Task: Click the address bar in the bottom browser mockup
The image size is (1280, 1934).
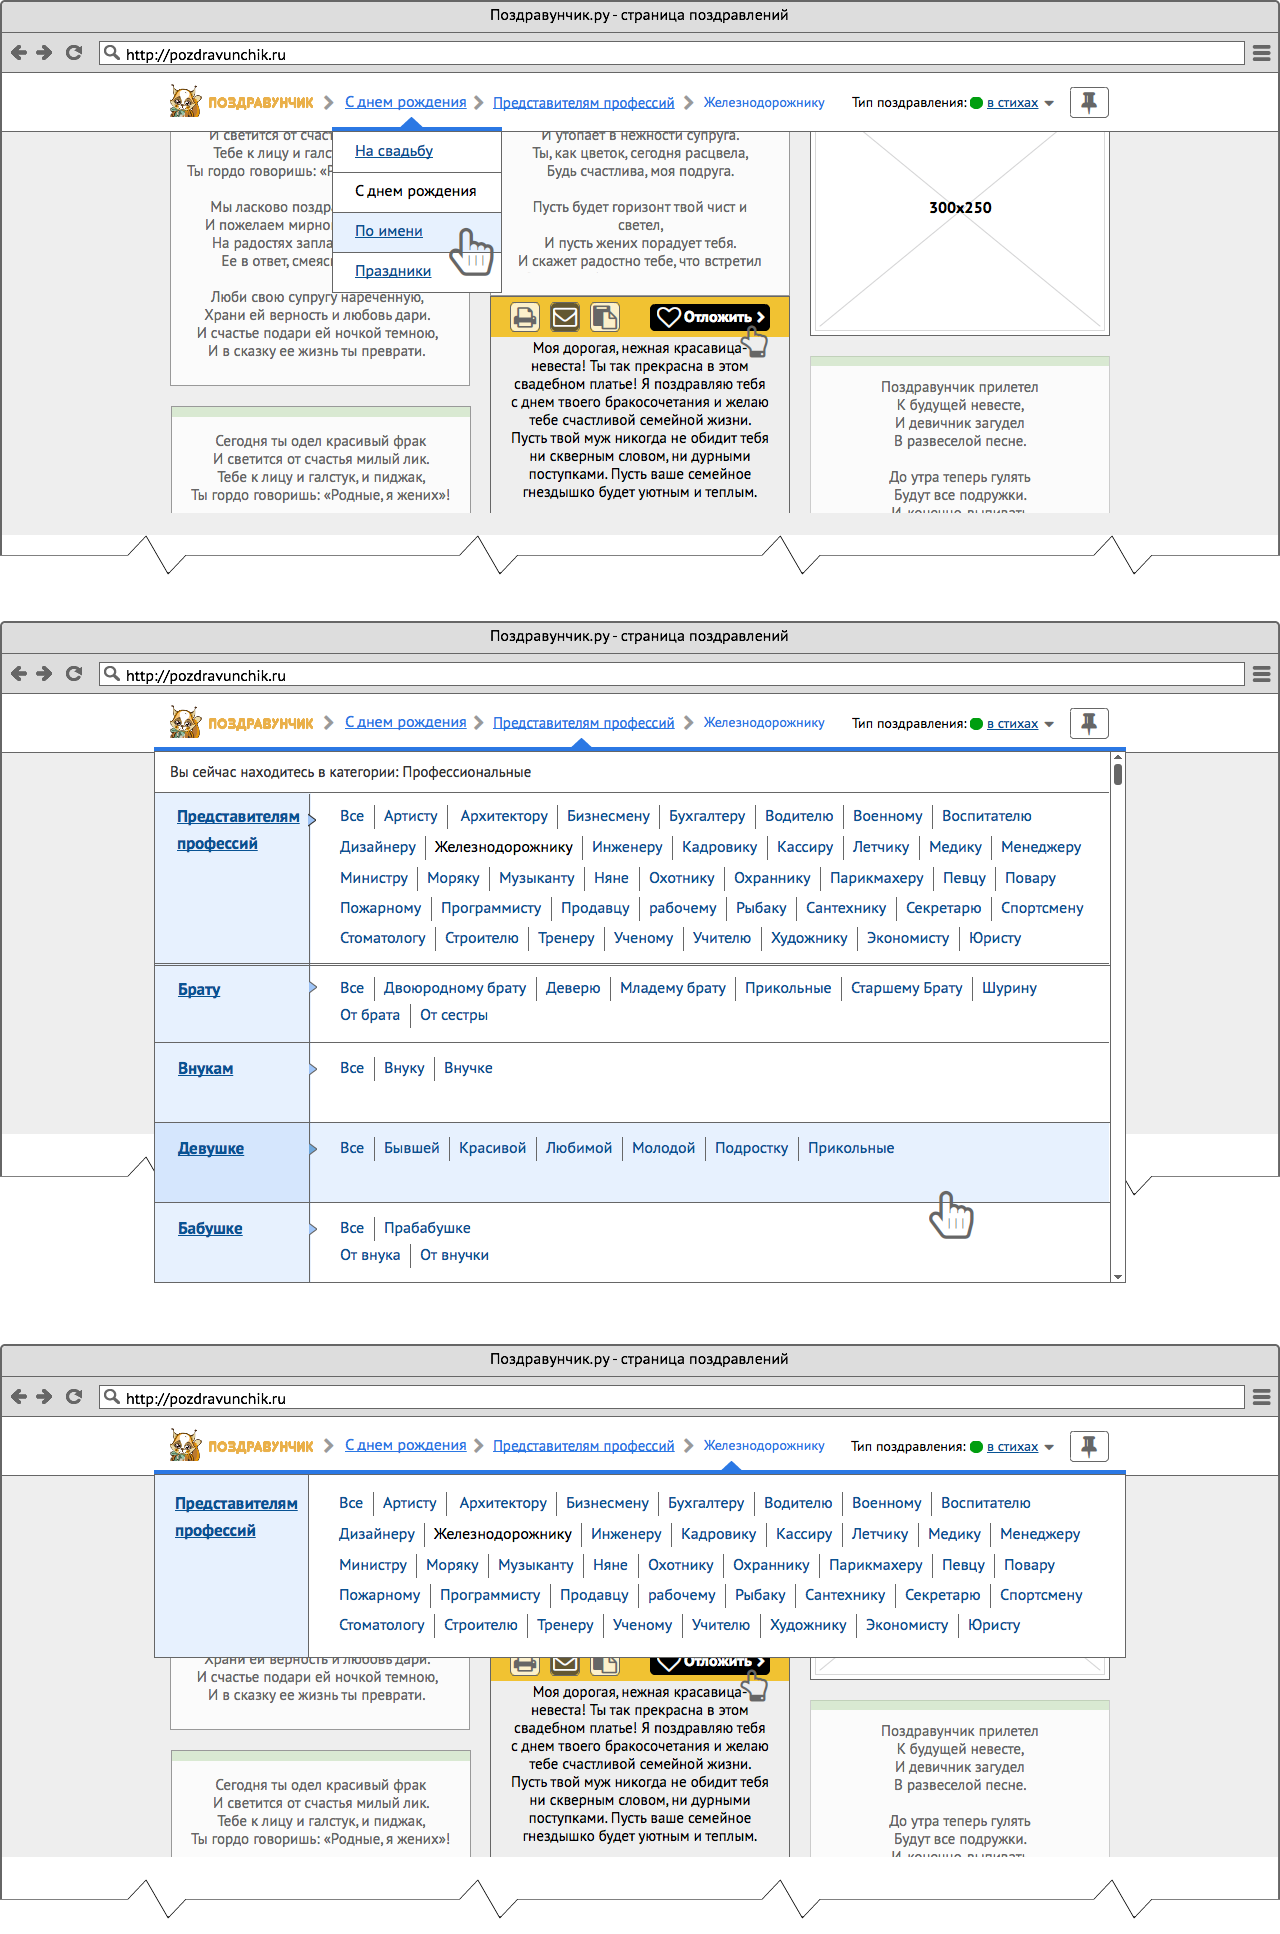Action: point(672,1397)
